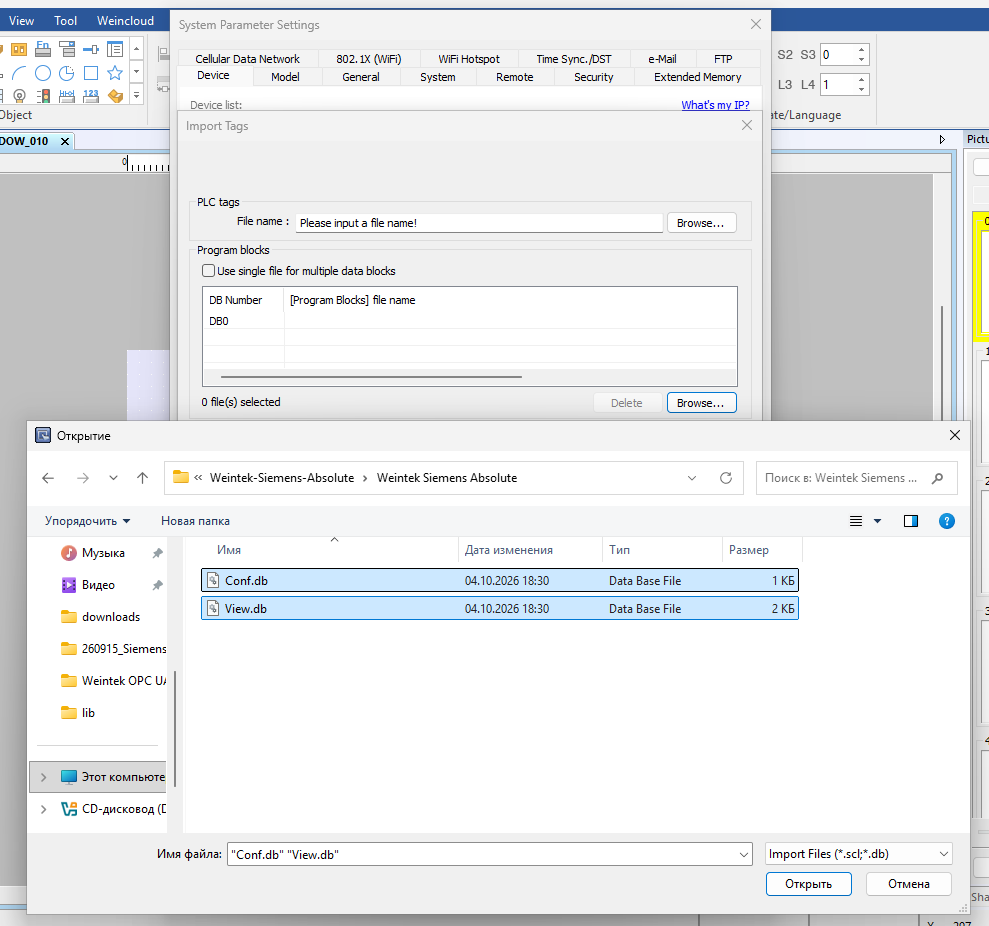Open the file type filter combo box
The width and height of the screenshot is (989, 926).
click(x=858, y=854)
